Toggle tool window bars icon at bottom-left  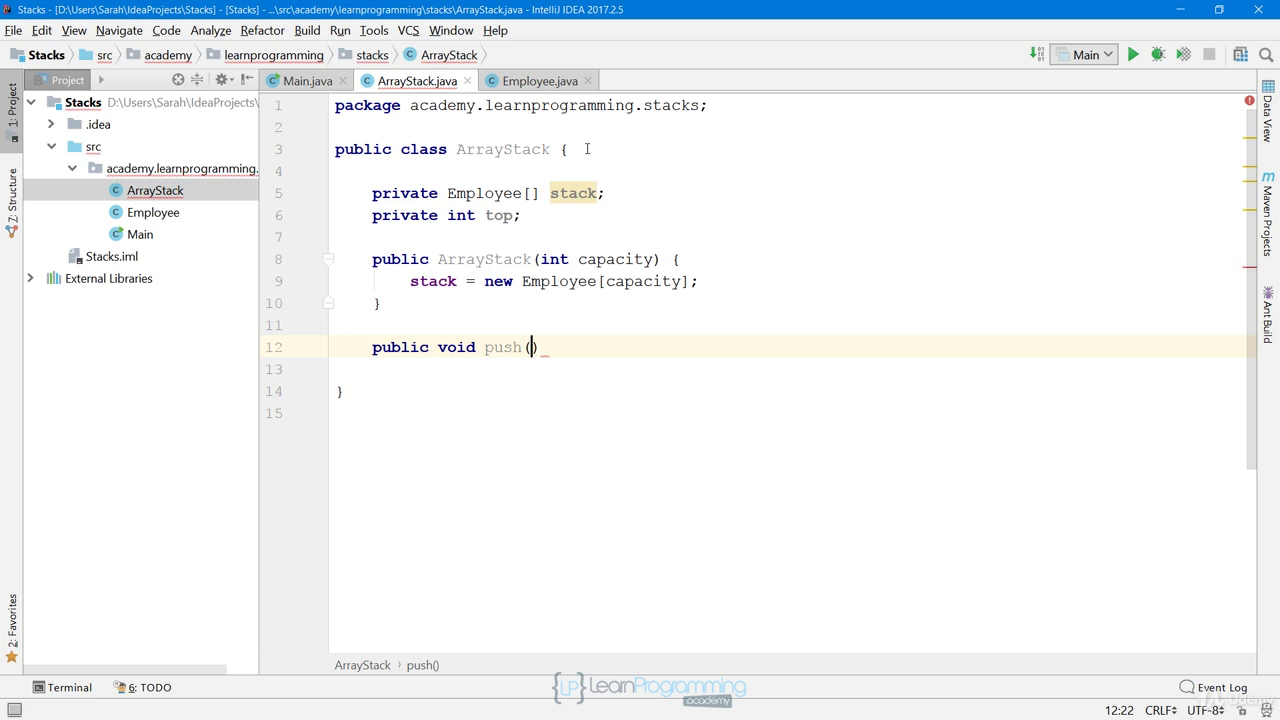(x=14, y=710)
